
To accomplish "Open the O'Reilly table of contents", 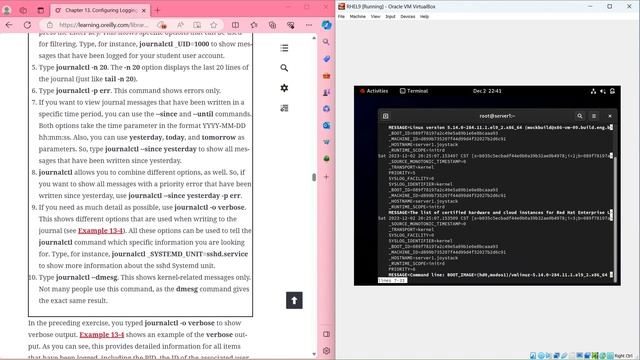I will pyautogui.click(x=284, y=48).
